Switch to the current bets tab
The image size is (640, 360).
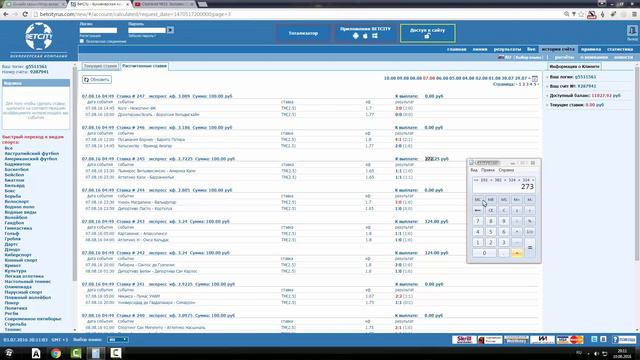coord(100,66)
